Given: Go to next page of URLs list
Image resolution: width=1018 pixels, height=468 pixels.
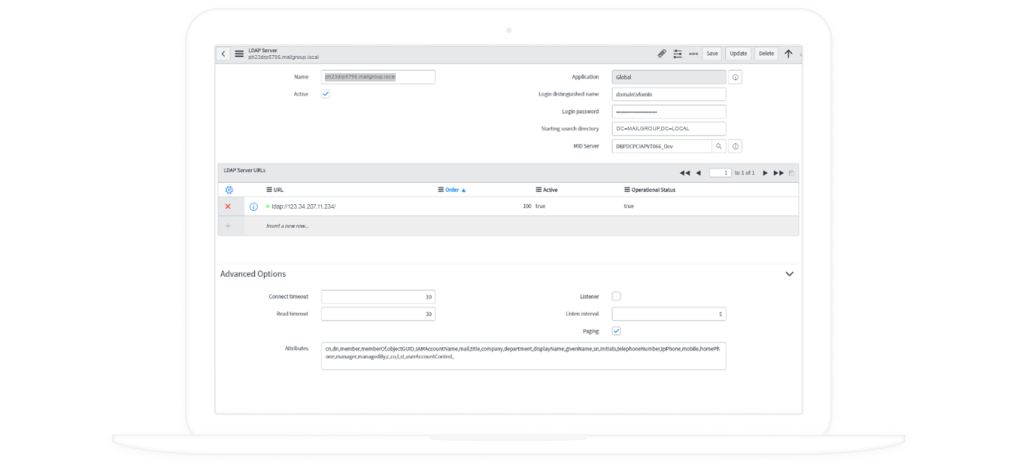Looking at the screenshot, I should tap(765, 173).
